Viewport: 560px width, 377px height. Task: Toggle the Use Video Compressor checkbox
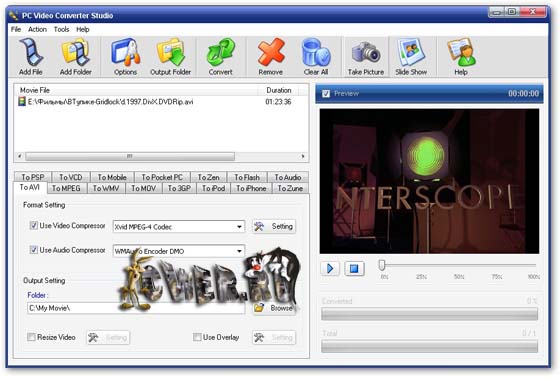click(34, 225)
